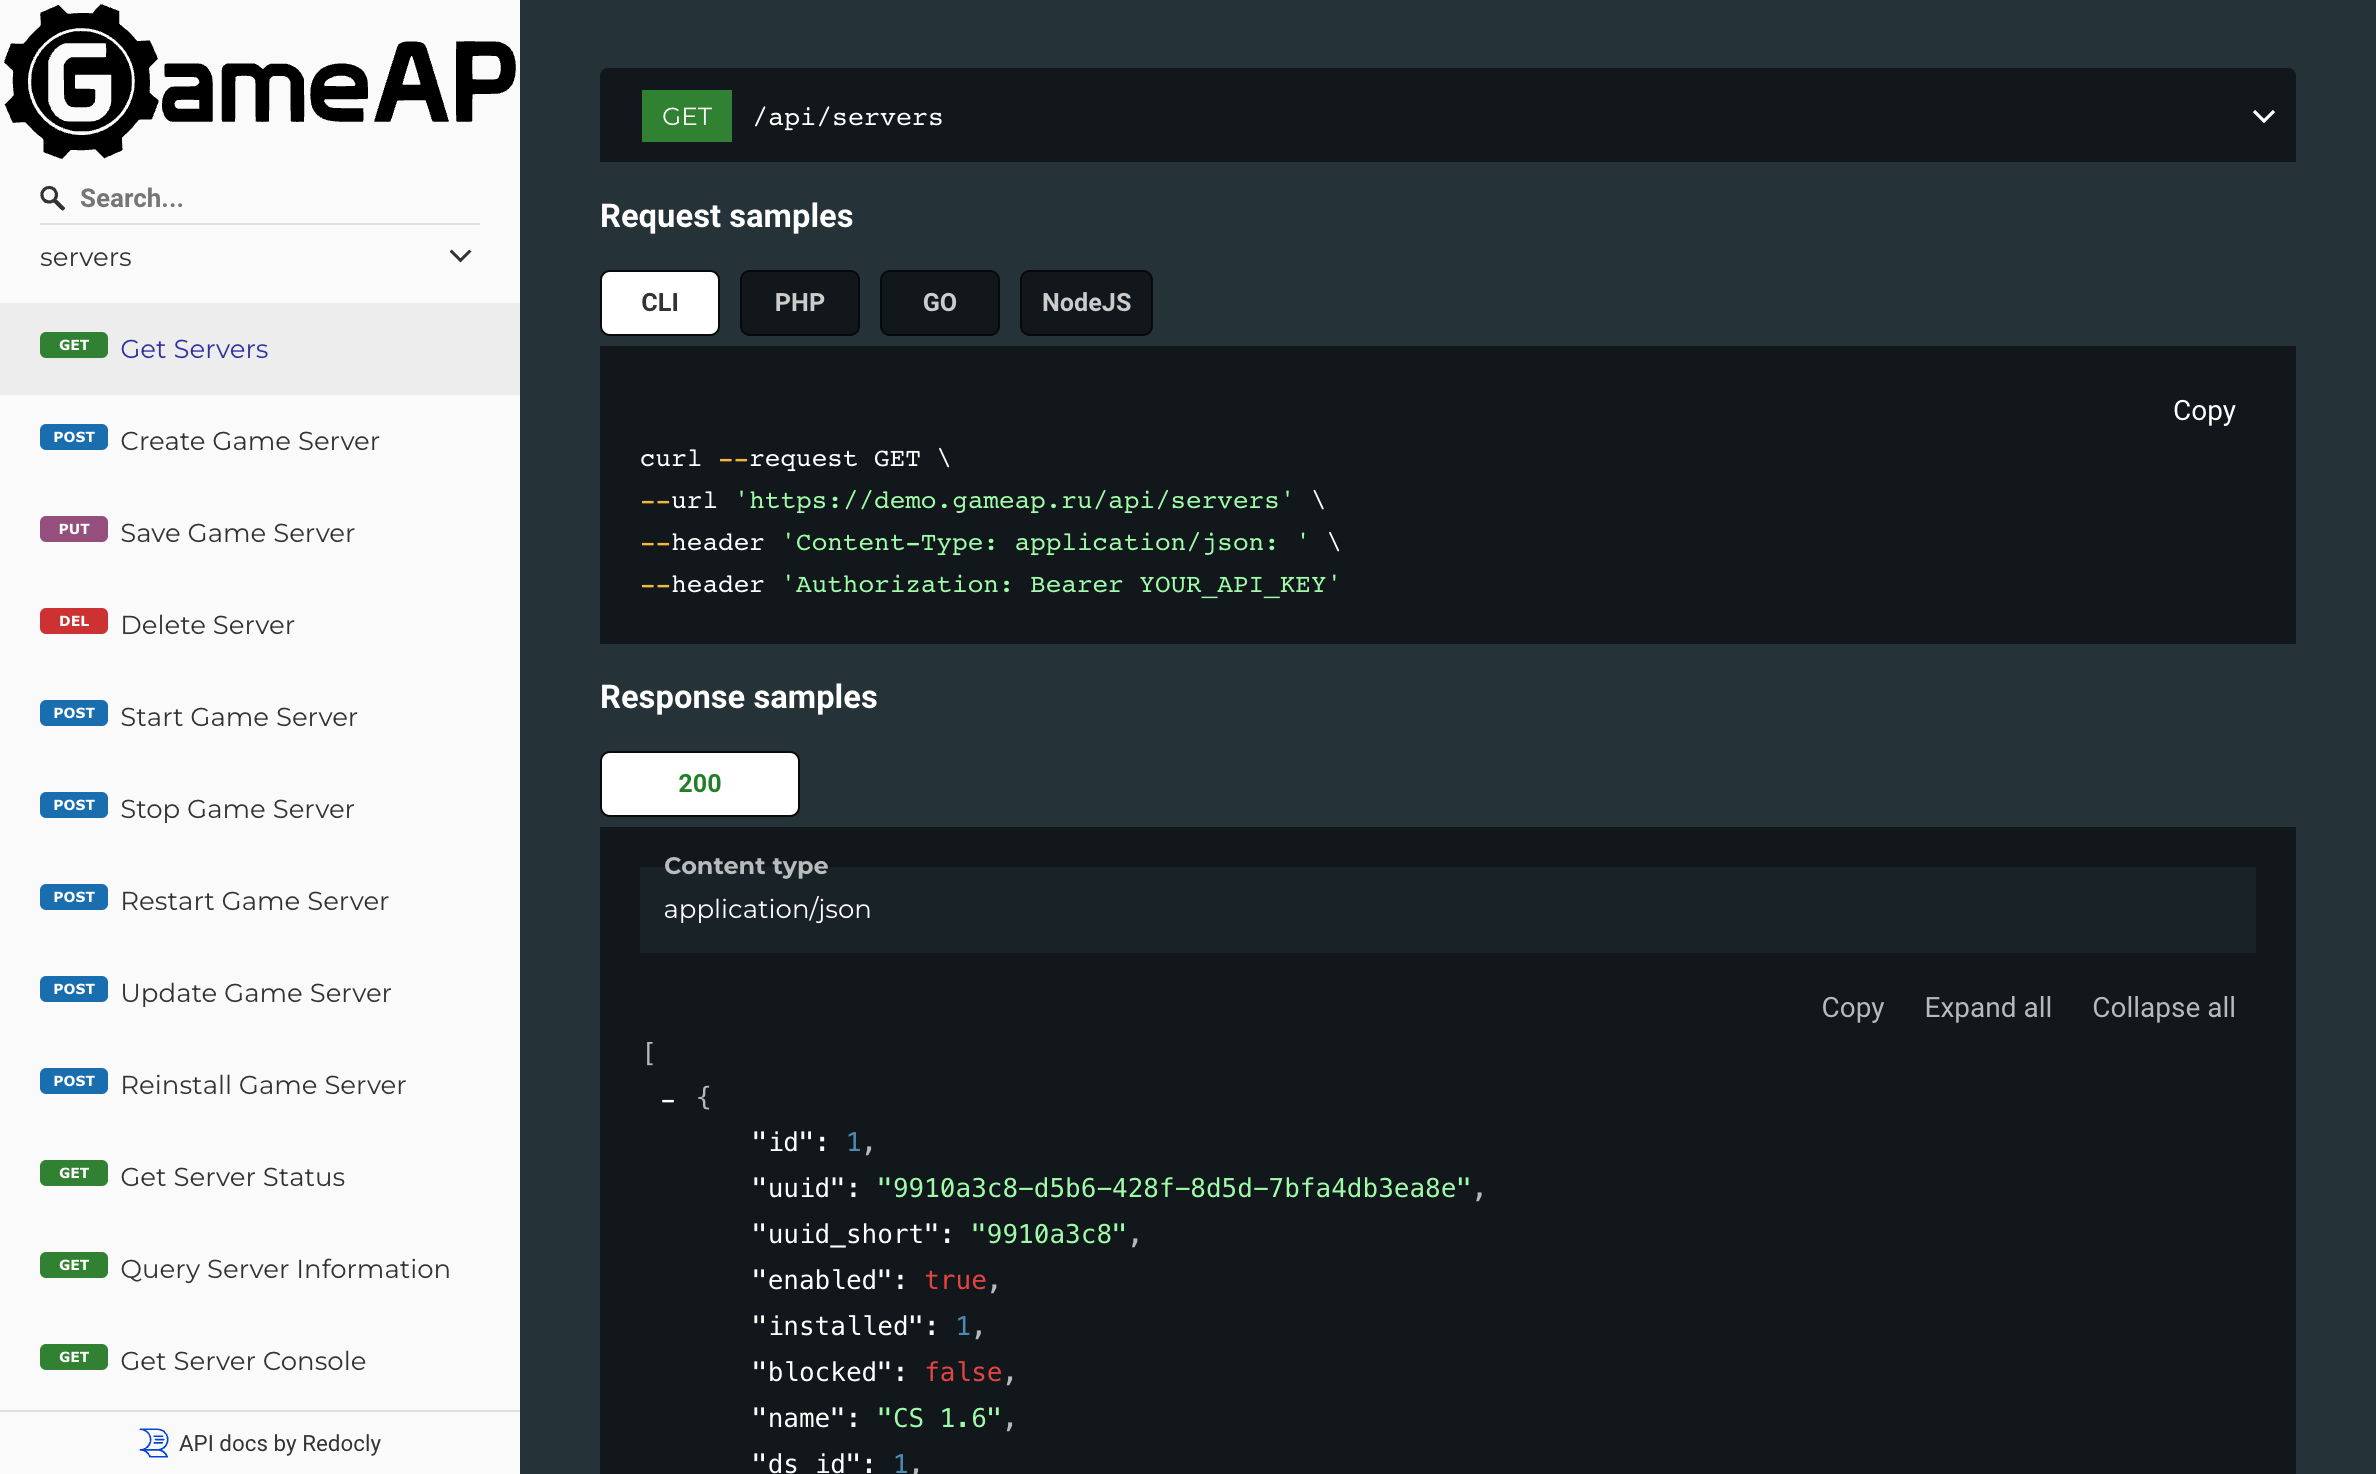This screenshot has height=1474, width=2376.
Task: Click the GET badge beside Get Server Status
Action: pos(73,1173)
